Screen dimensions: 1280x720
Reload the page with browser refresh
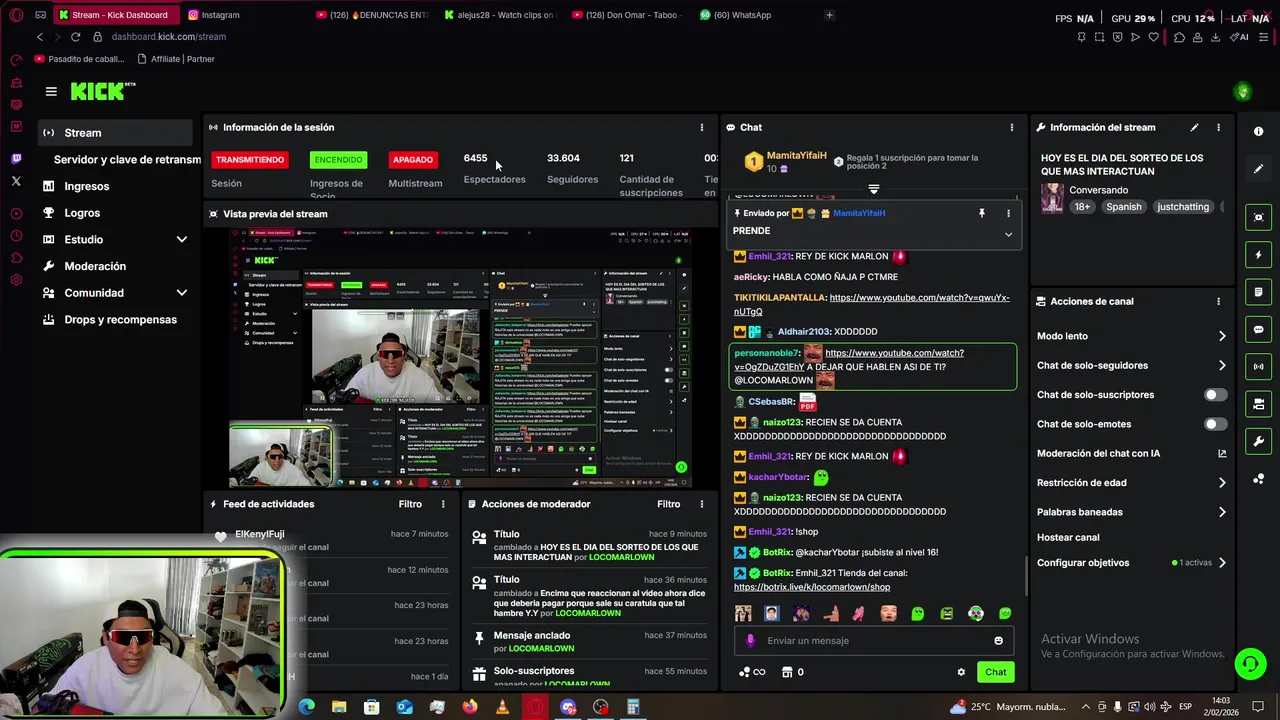click(75, 37)
